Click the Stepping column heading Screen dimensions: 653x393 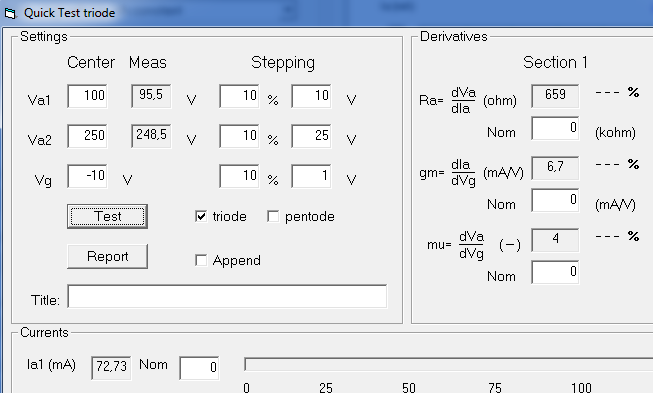click(283, 63)
